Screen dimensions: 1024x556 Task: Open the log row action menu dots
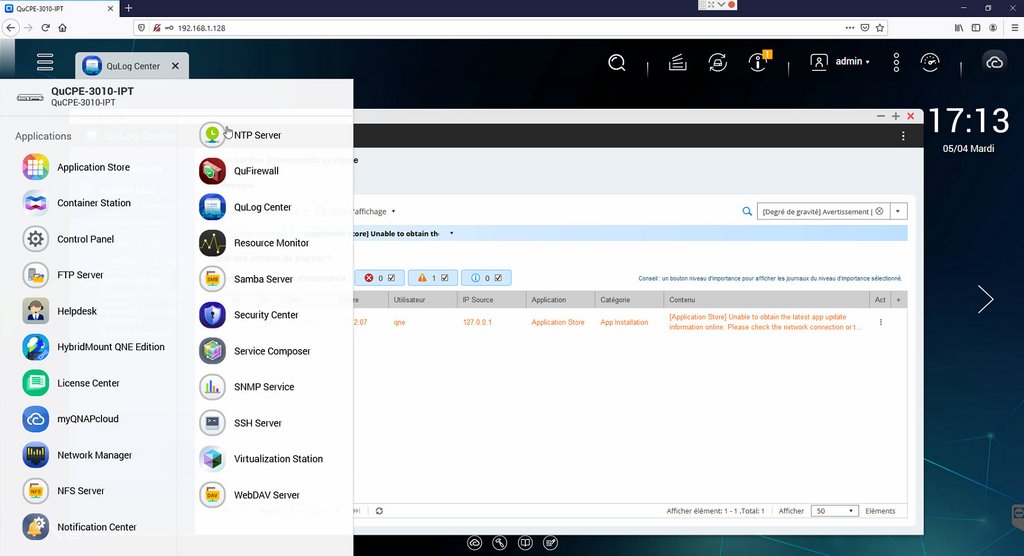pos(881,322)
